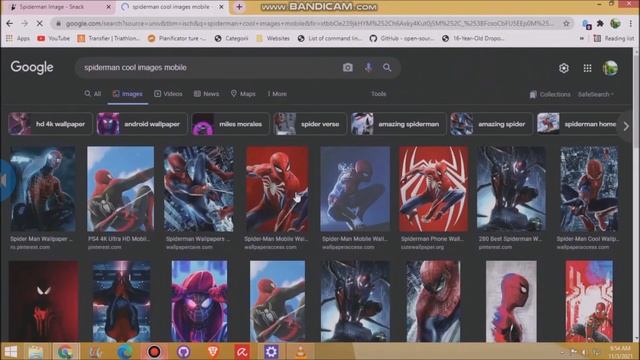Open the Reading list
Screen dimensions: 640x360
pyautogui.click(x=614, y=38)
